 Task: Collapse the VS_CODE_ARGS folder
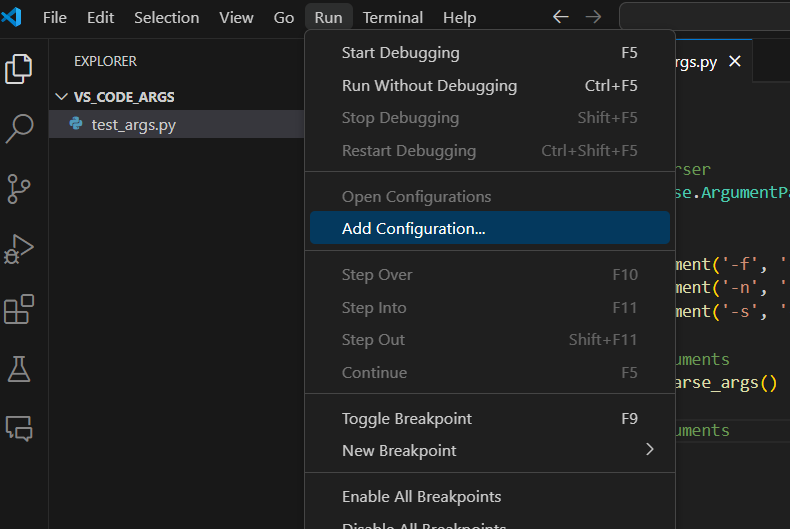pos(62,97)
